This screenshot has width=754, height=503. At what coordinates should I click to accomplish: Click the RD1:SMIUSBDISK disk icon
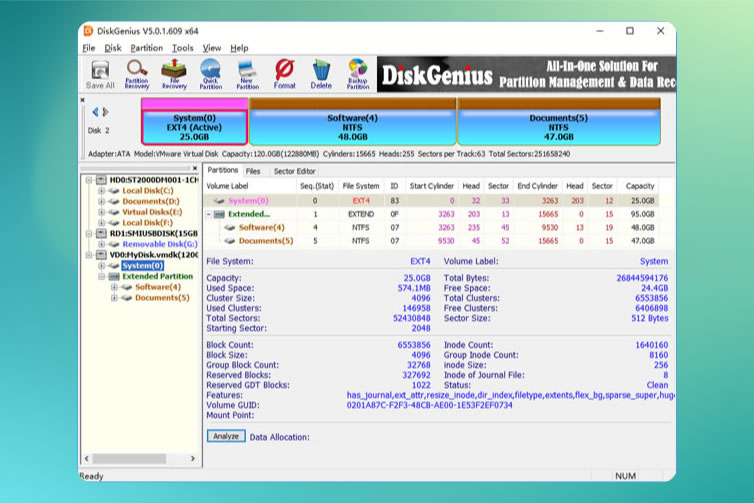click(x=101, y=233)
